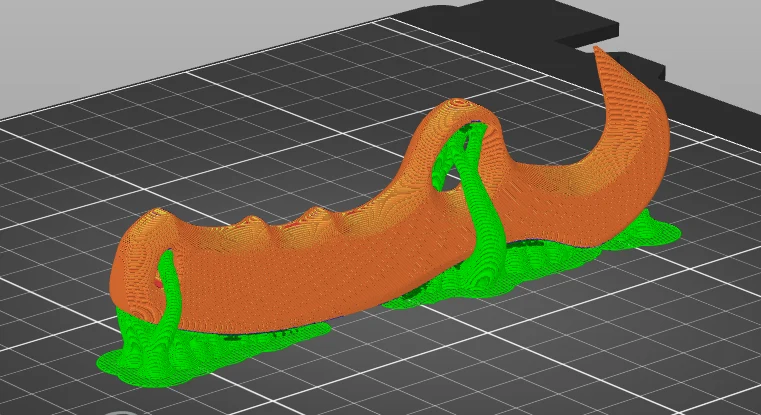Click the red overhang spot near the left support

[x=158, y=282]
